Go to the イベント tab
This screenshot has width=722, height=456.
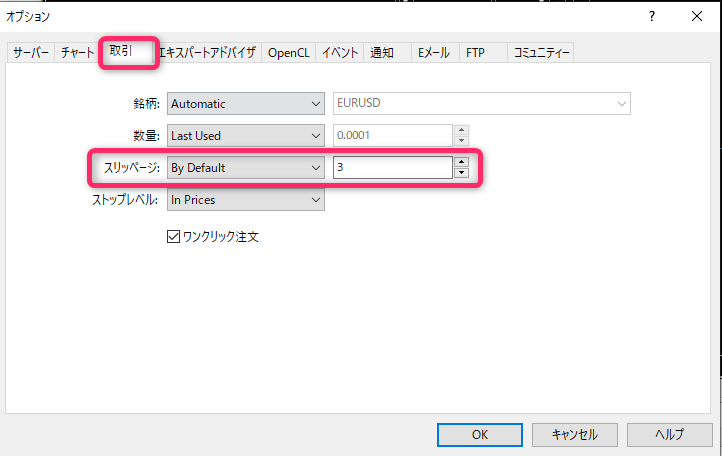coord(340,53)
